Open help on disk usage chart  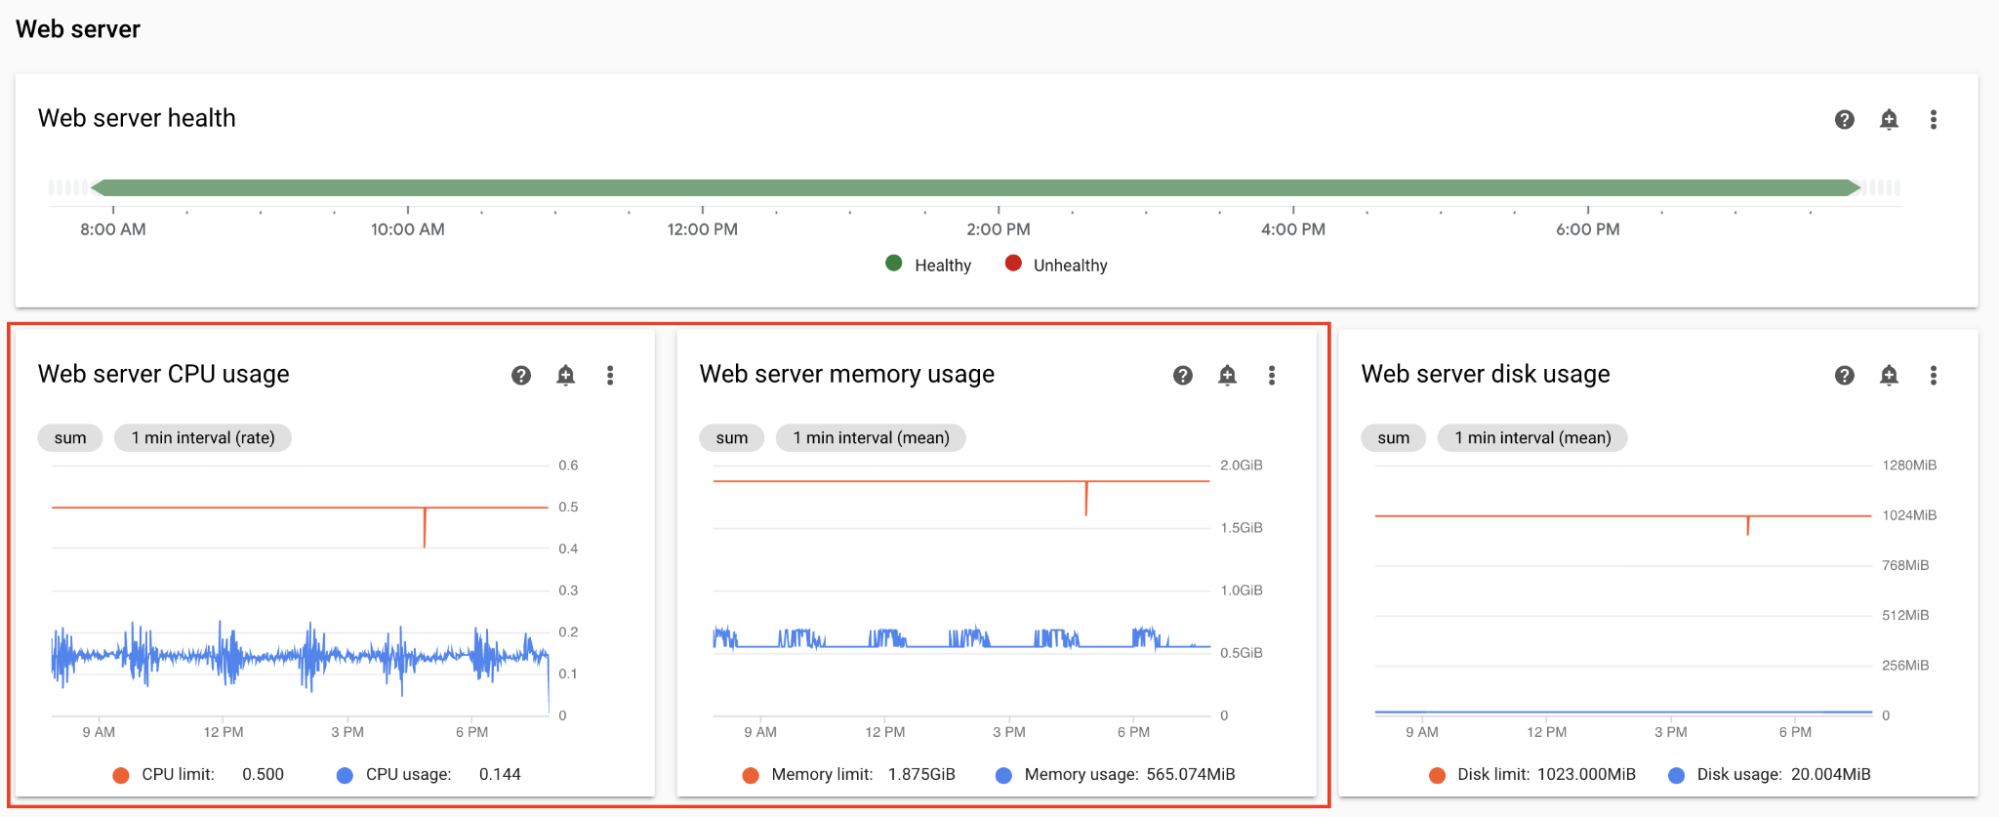click(1844, 375)
